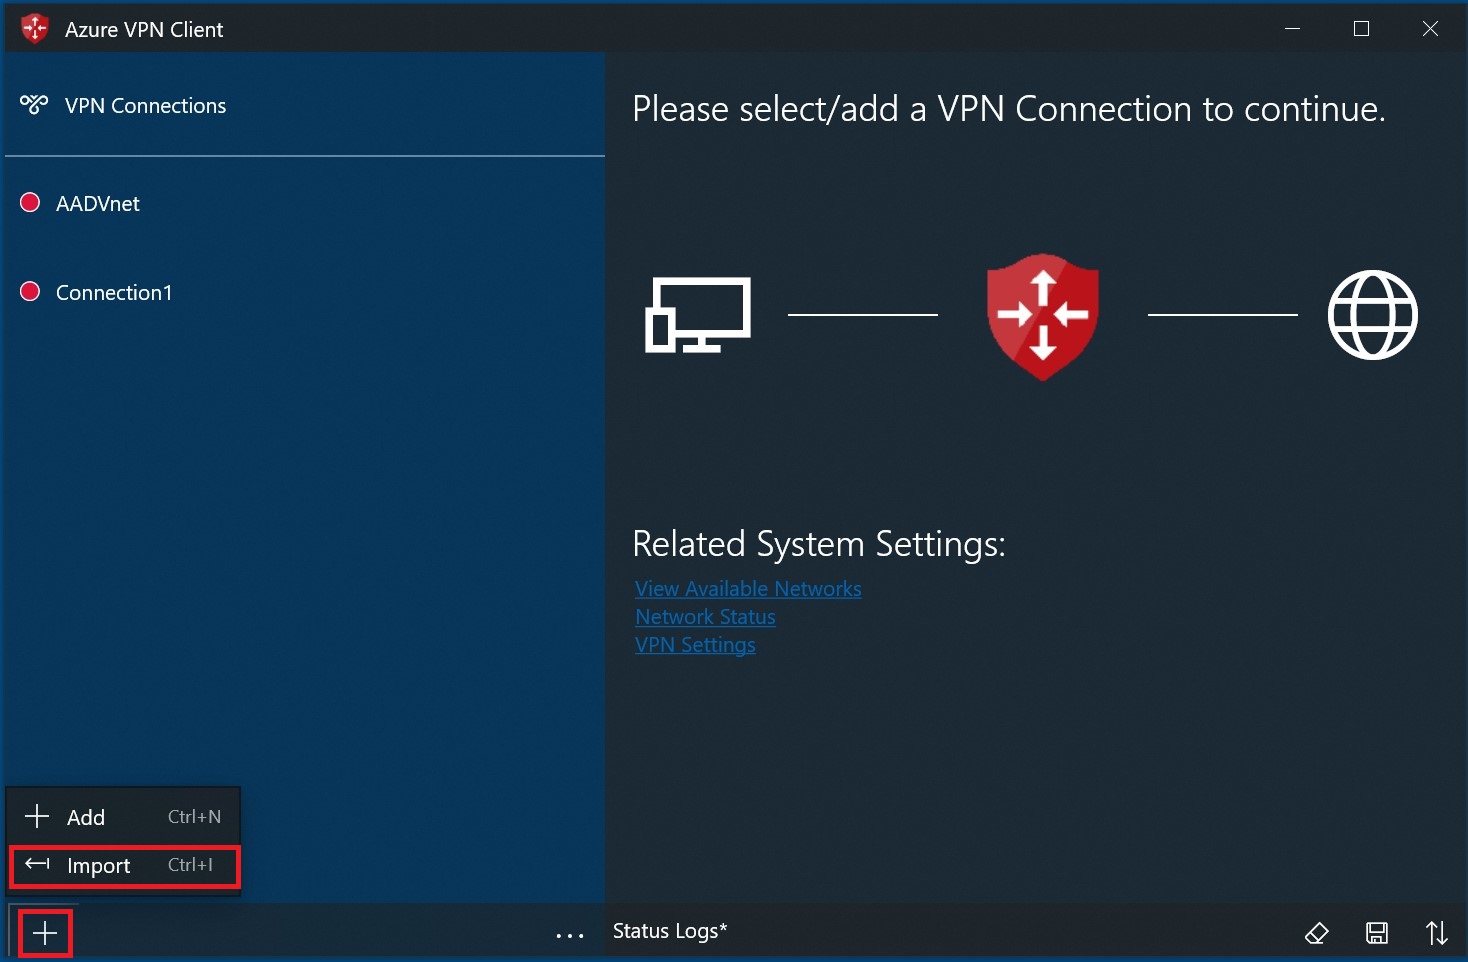Image resolution: width=1468 pixels, height=962 pixels.
Task: Click the red shield VPN gateway graphic
Action: pos(1043,316)
